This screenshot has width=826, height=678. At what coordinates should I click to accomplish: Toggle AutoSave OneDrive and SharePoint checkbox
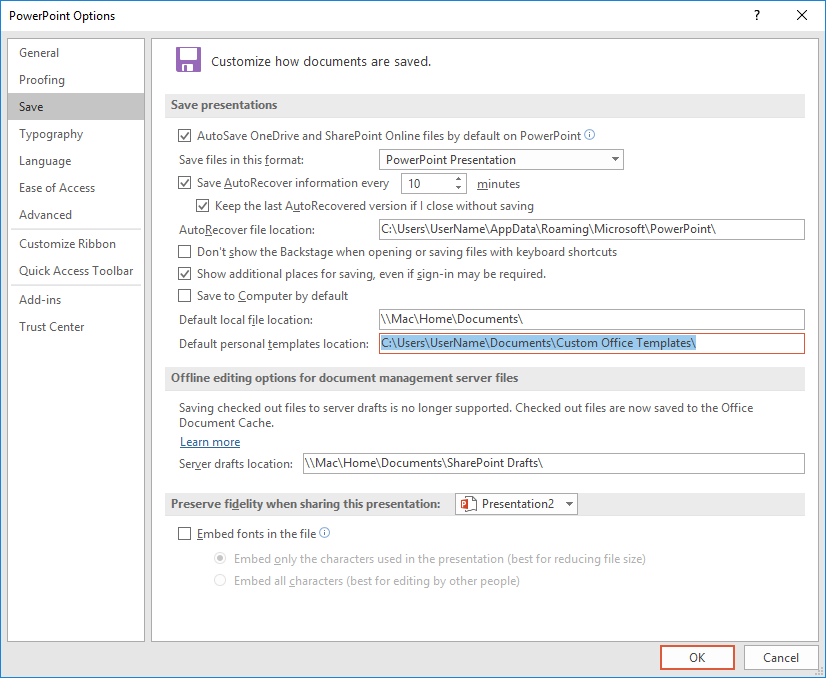[x=184, y=136]
